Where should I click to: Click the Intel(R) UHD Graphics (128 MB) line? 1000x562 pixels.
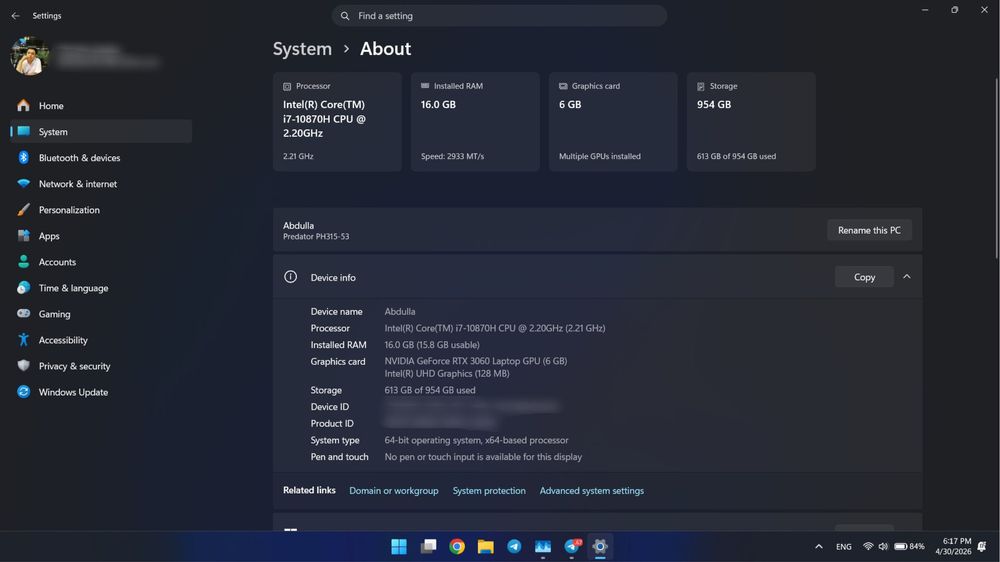tap(446, 374)
